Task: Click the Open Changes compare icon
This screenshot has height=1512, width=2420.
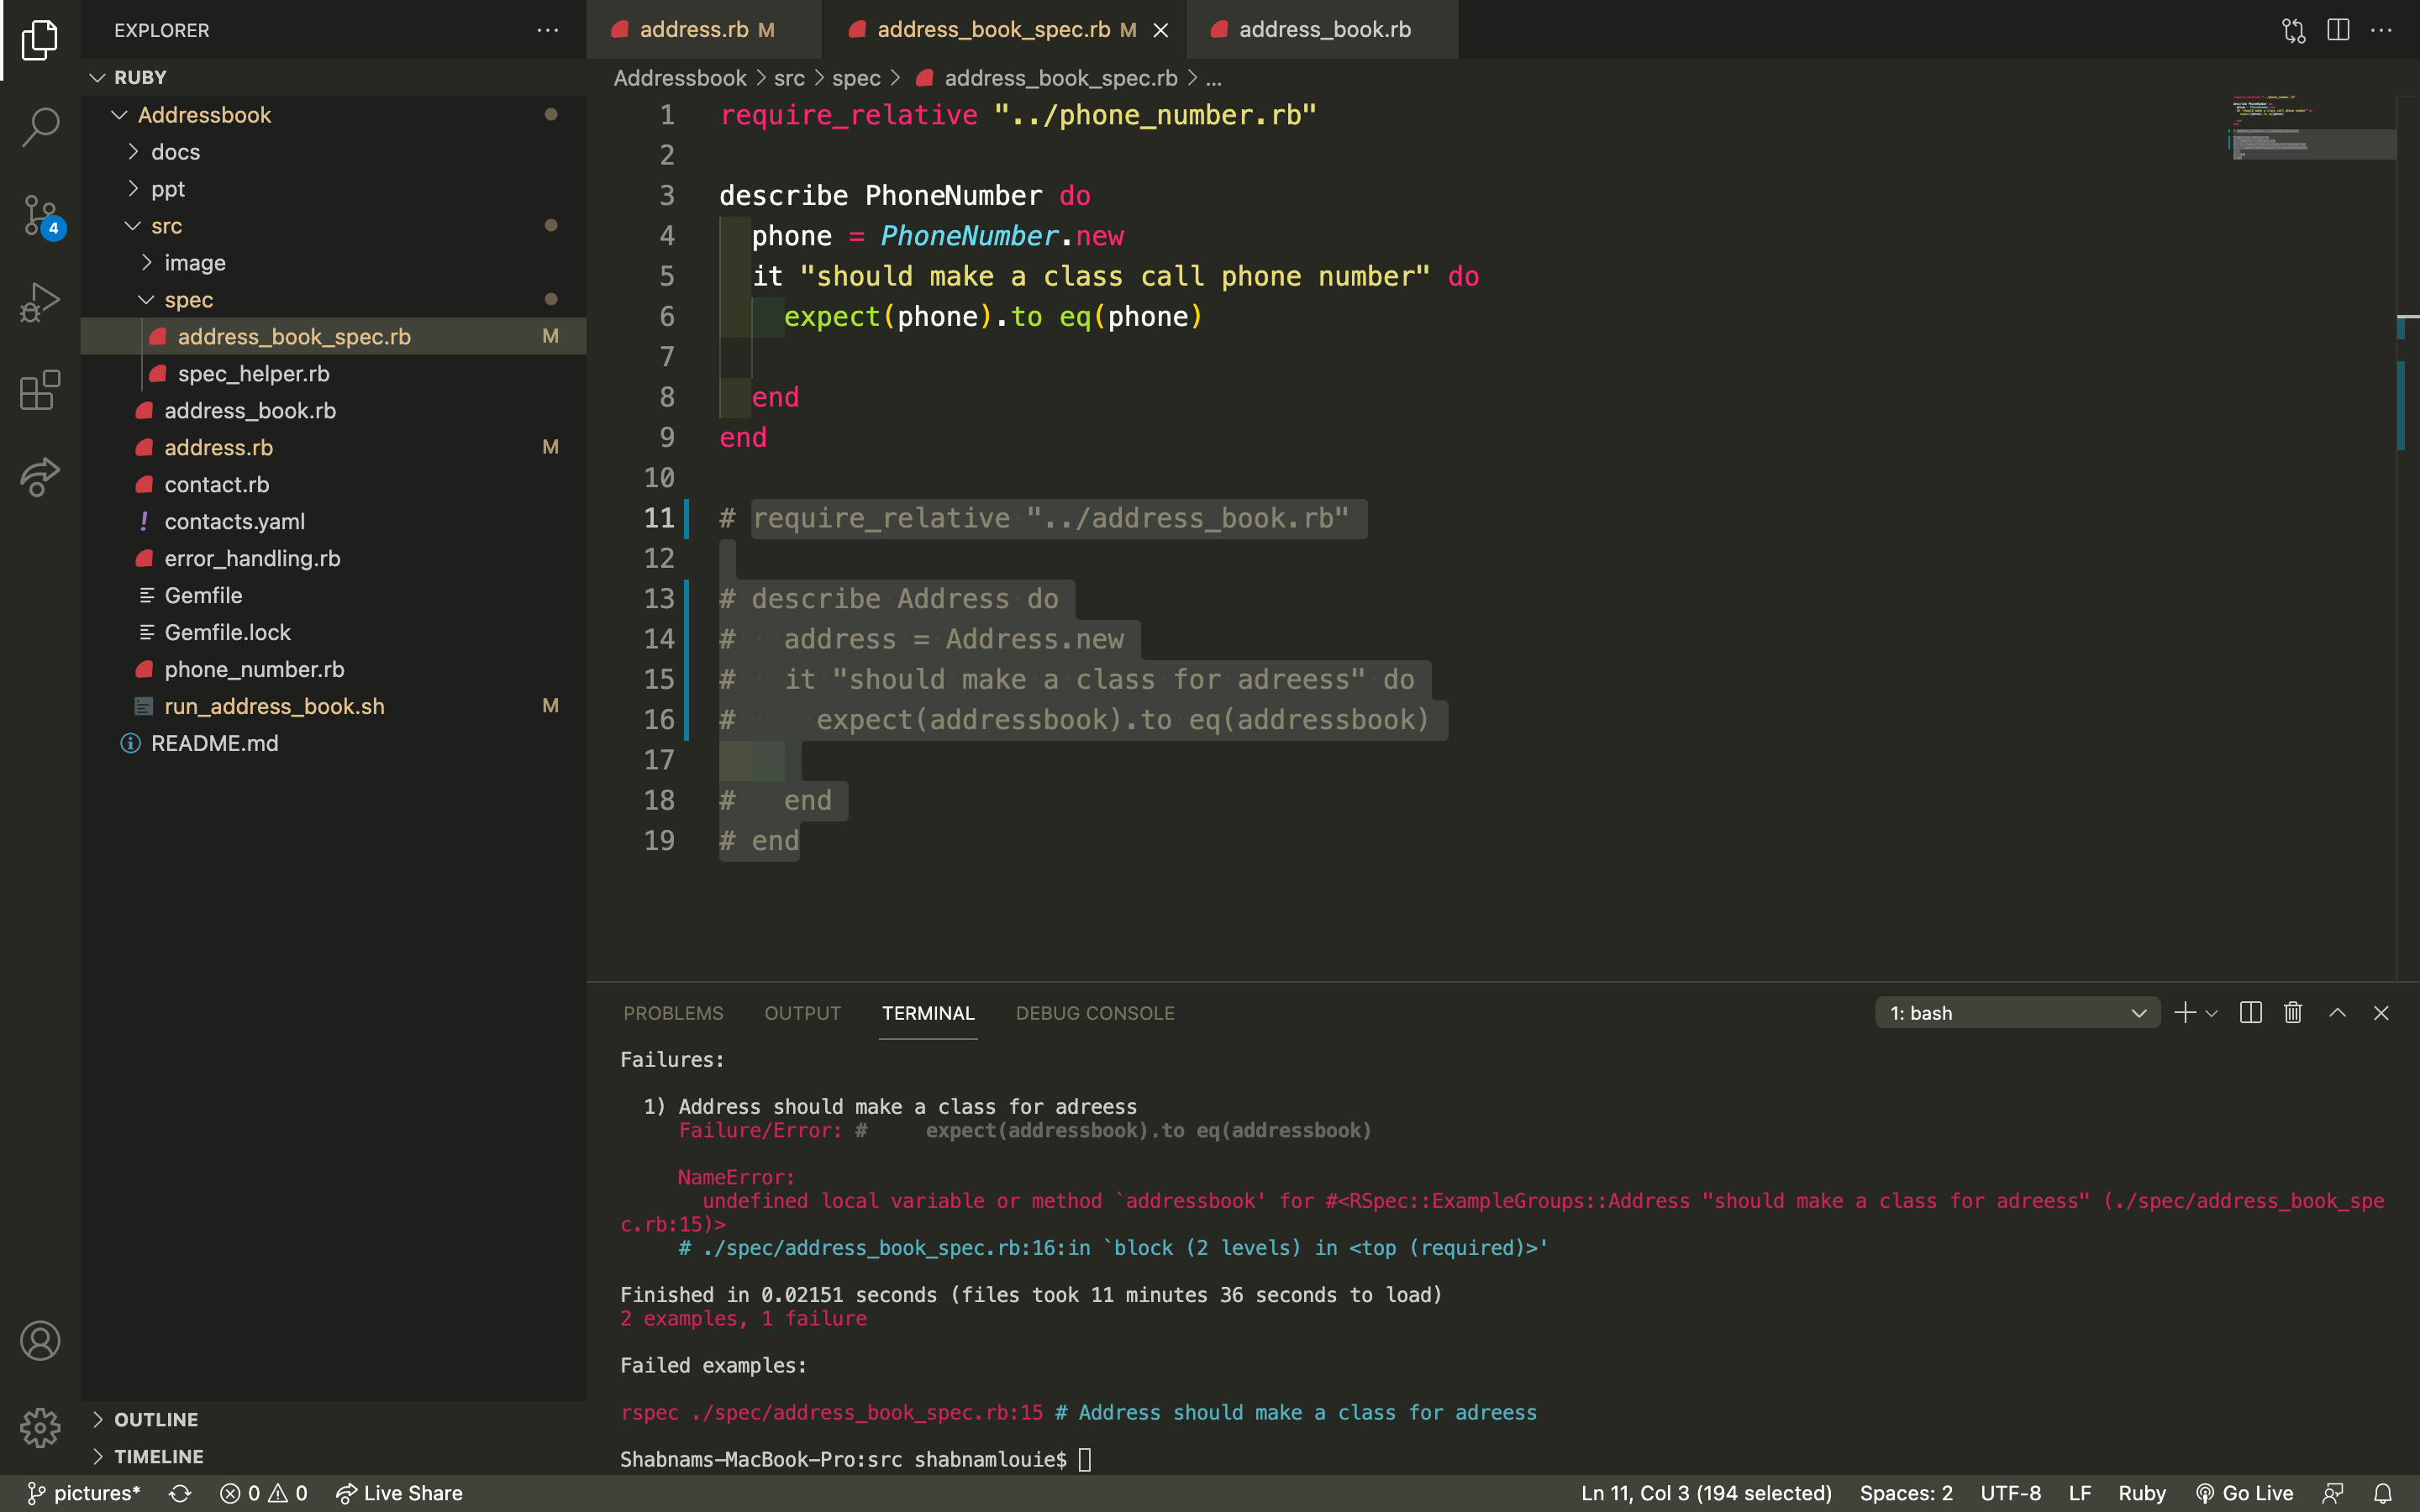Action: point(2293,30)
